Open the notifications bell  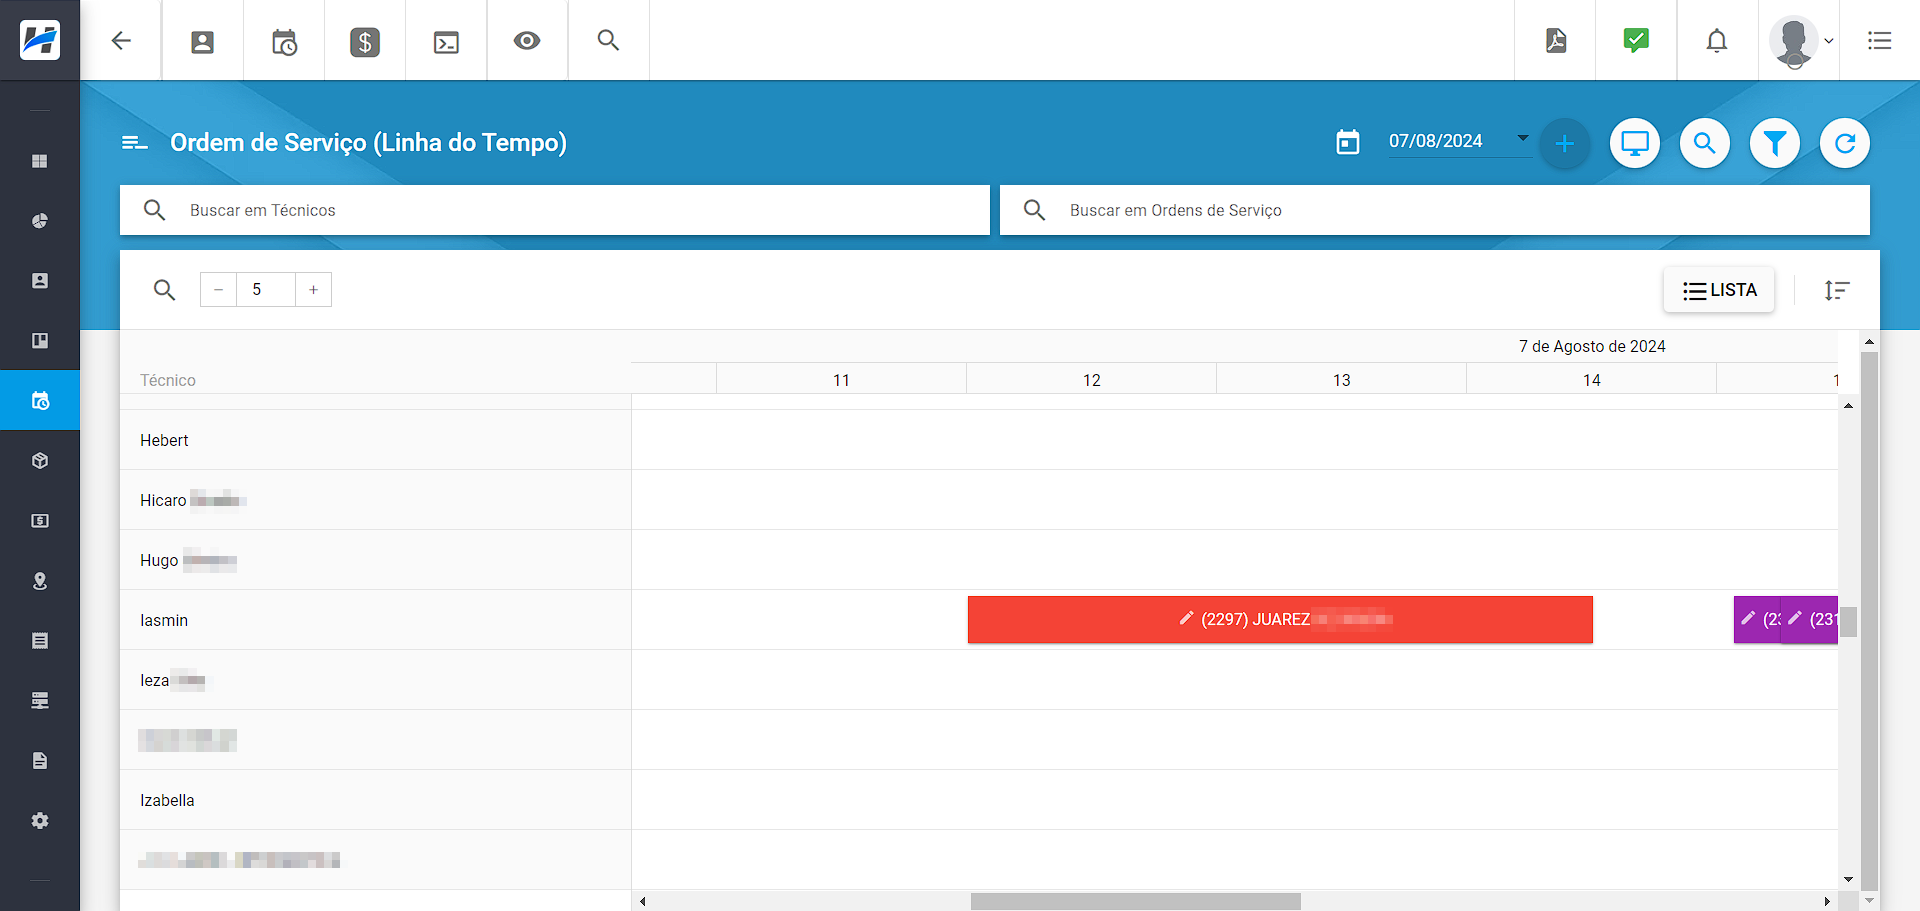click(1716, 41)
